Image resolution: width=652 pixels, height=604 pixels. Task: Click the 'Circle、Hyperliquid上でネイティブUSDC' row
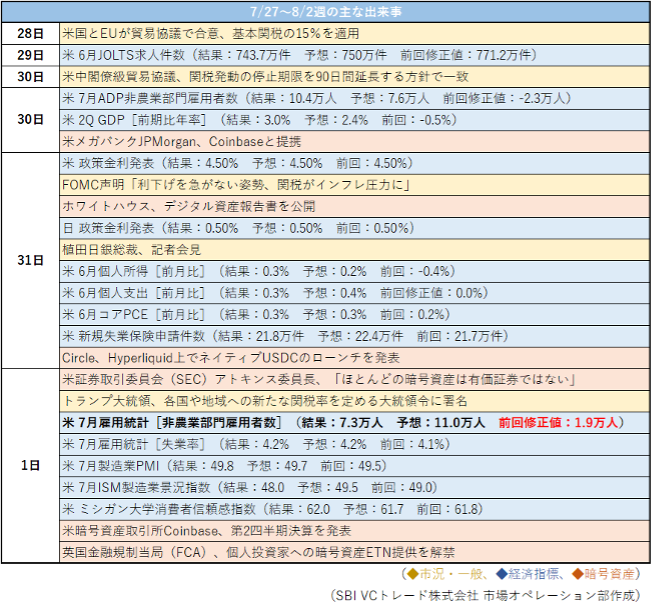[x=355, y=357]
